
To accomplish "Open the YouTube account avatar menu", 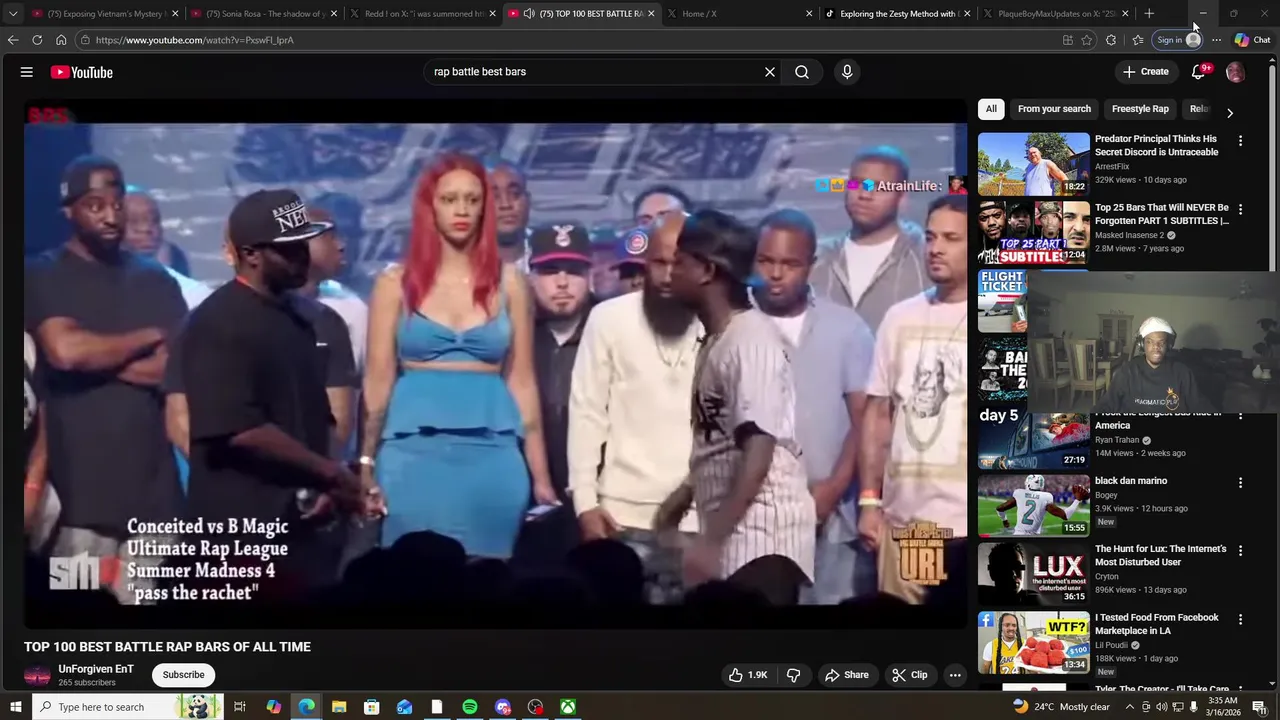I will point(1235,72).
